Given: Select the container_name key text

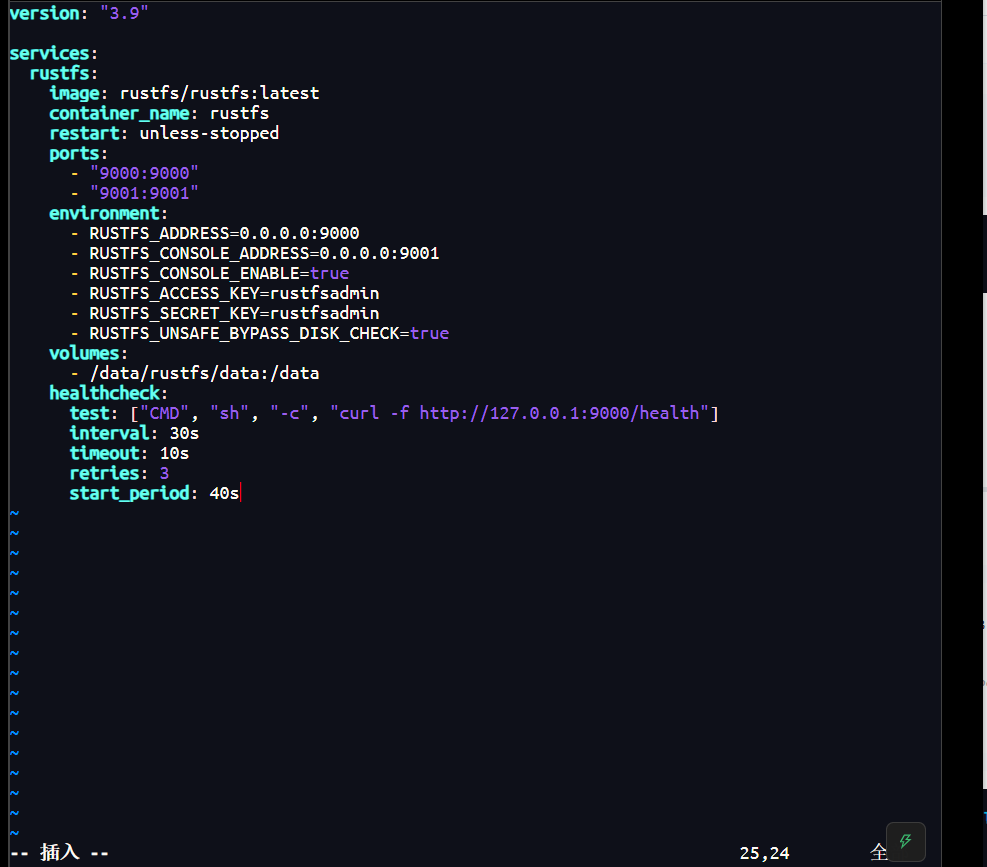Looking at the screenshot, I should click(x=119, y=113).
